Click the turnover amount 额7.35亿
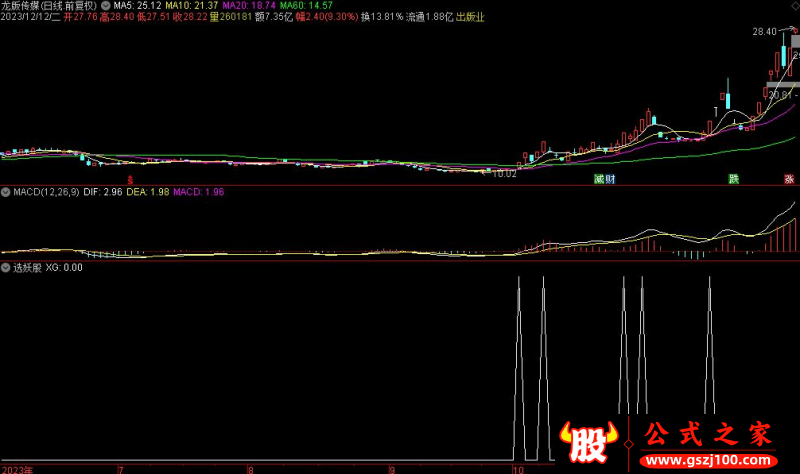Viewport: 800px width, 474px height. 274,17
